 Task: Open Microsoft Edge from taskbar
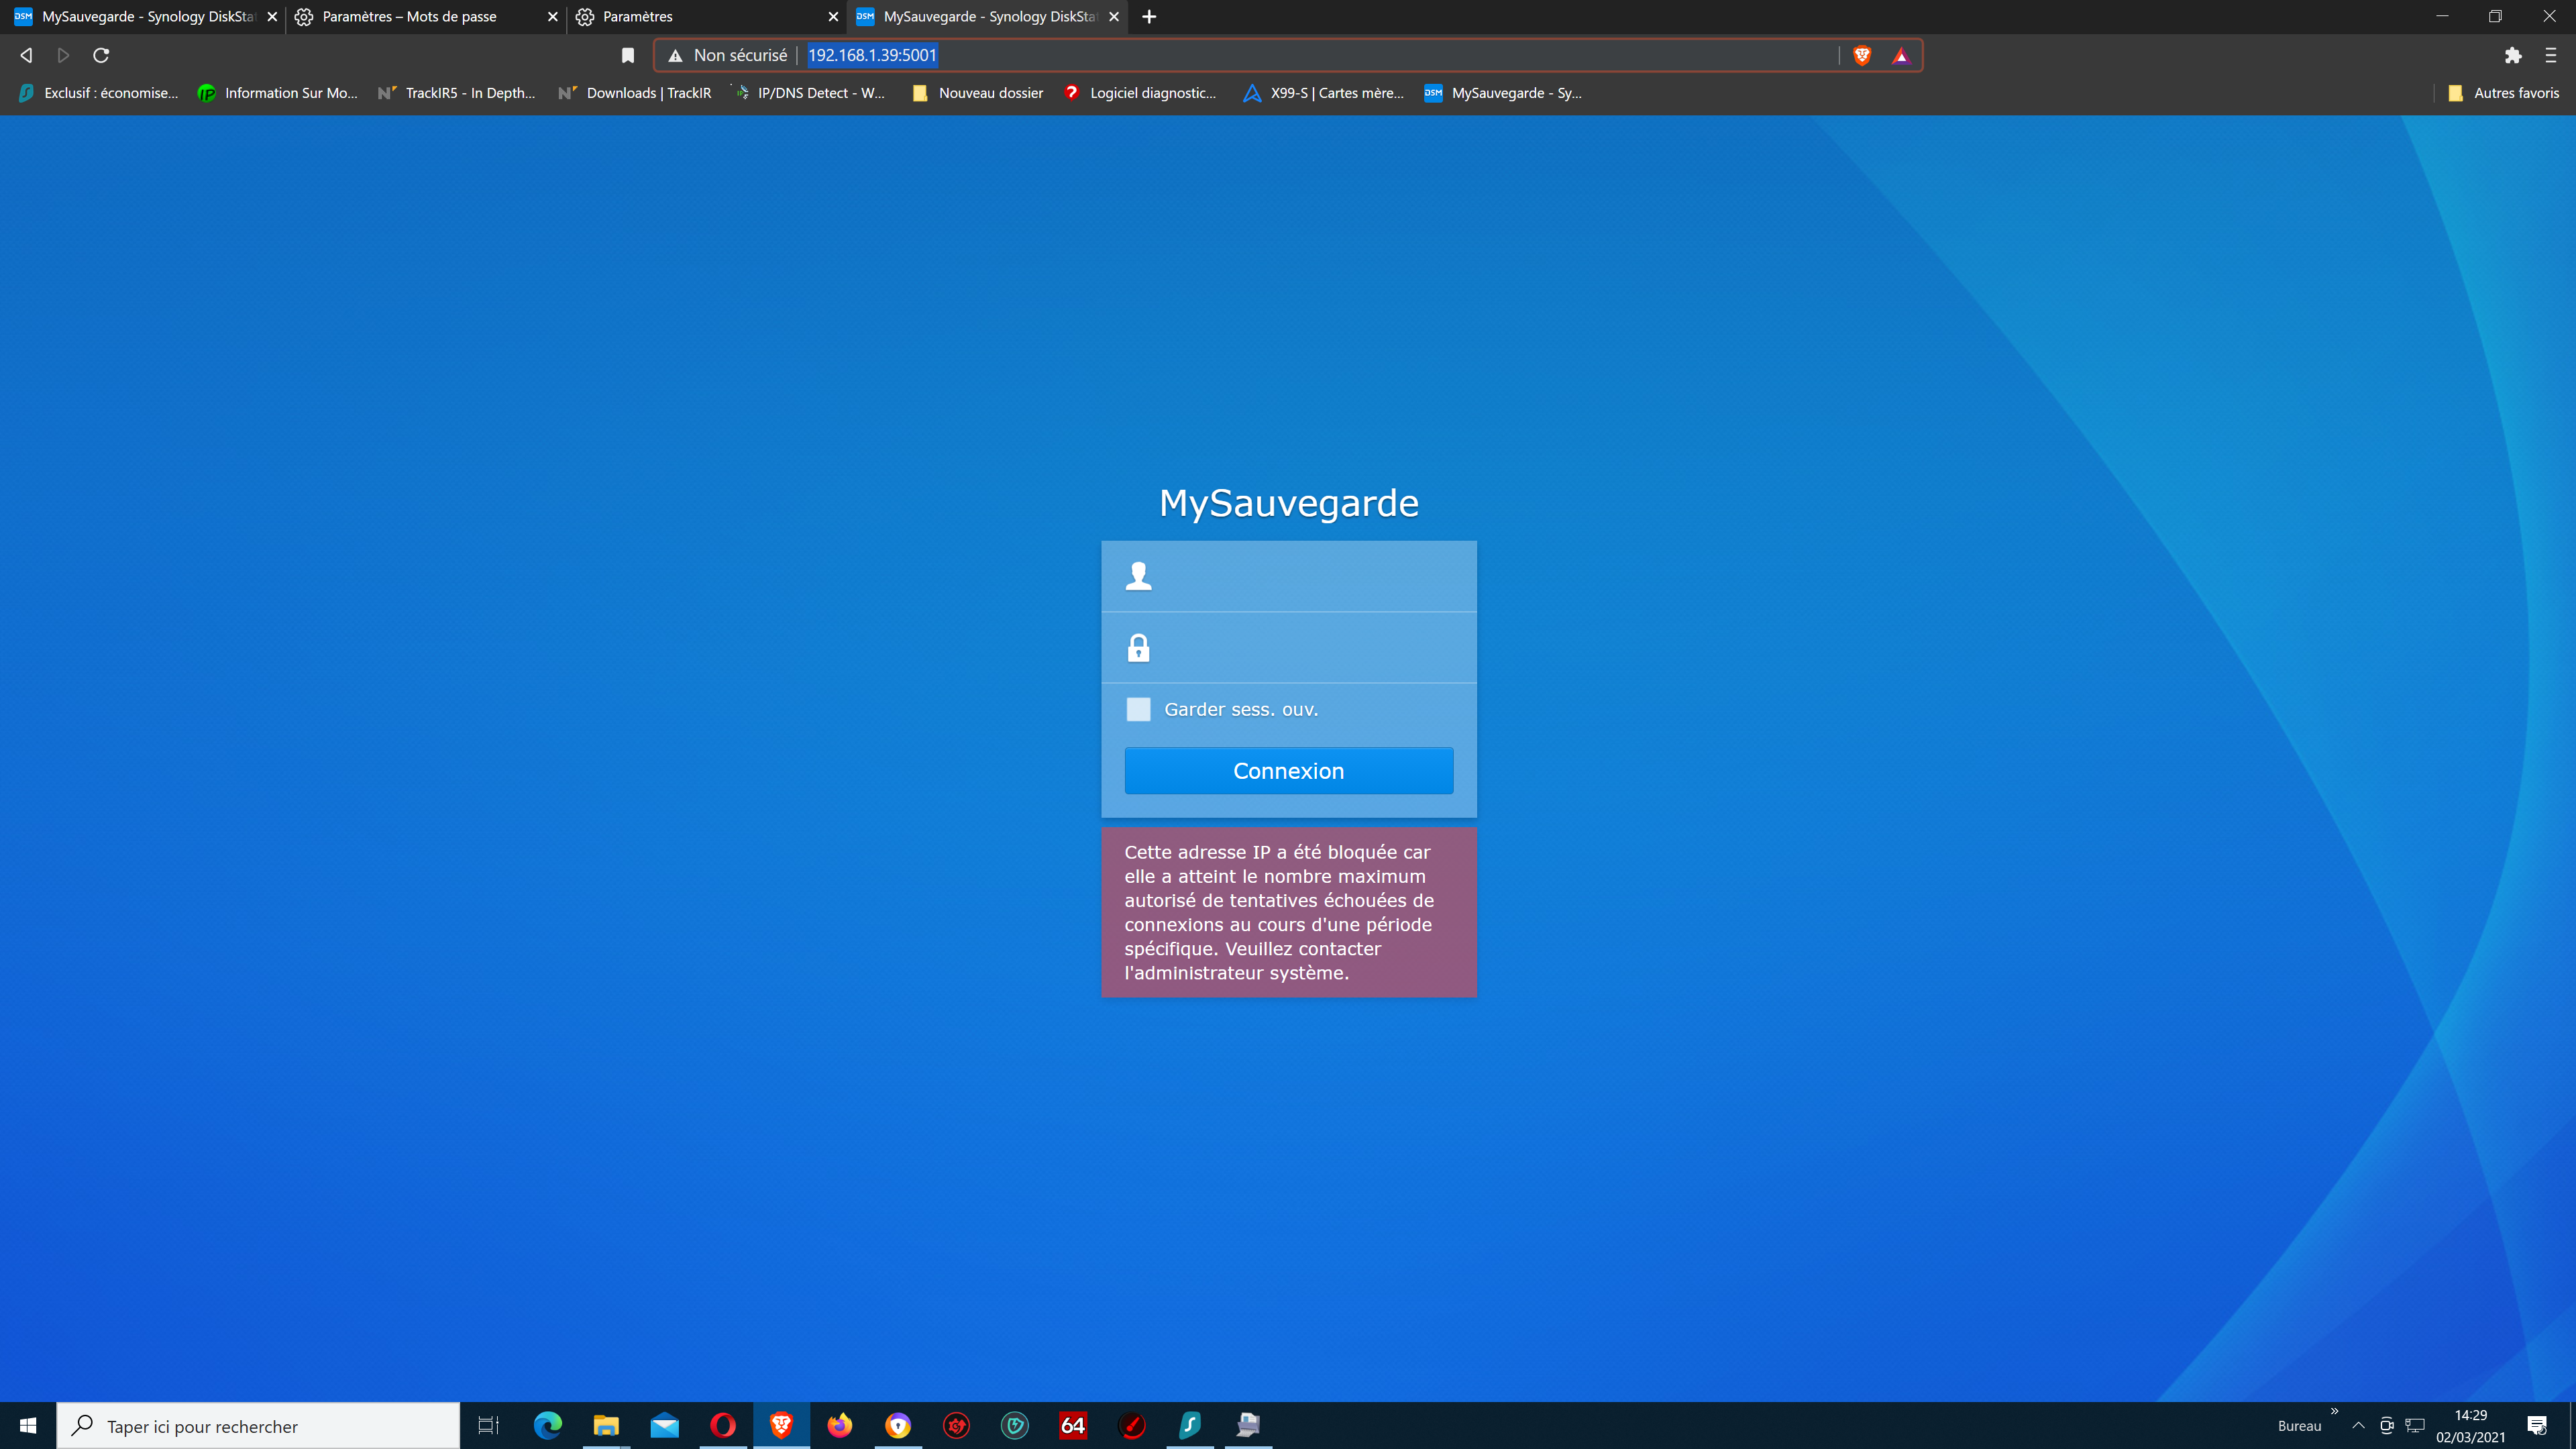tap(548, 1425)
